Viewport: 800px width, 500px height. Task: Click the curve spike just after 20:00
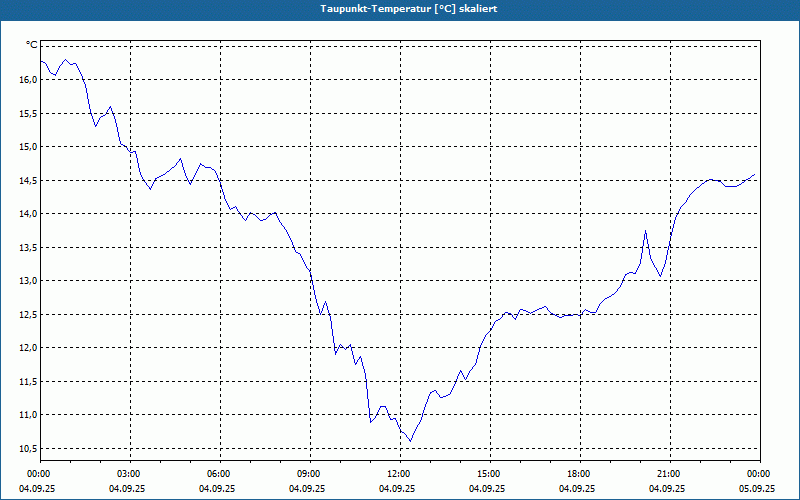(x=645, y=231)
